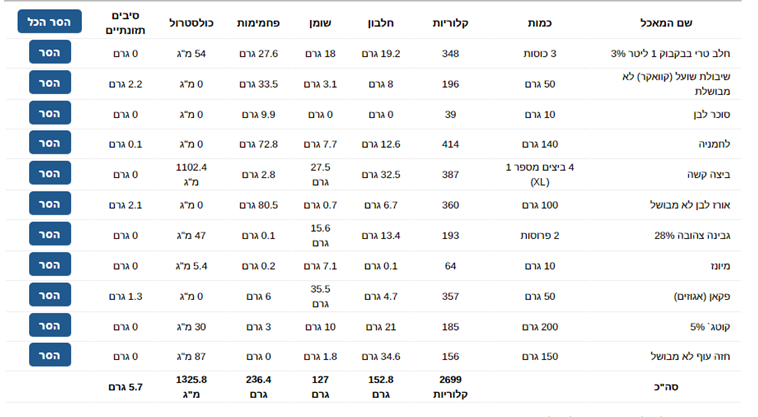Click the total 2699 קלוריות cell
Image resolution: width=758 pixels, height=417 pixels.
[450, 387]
